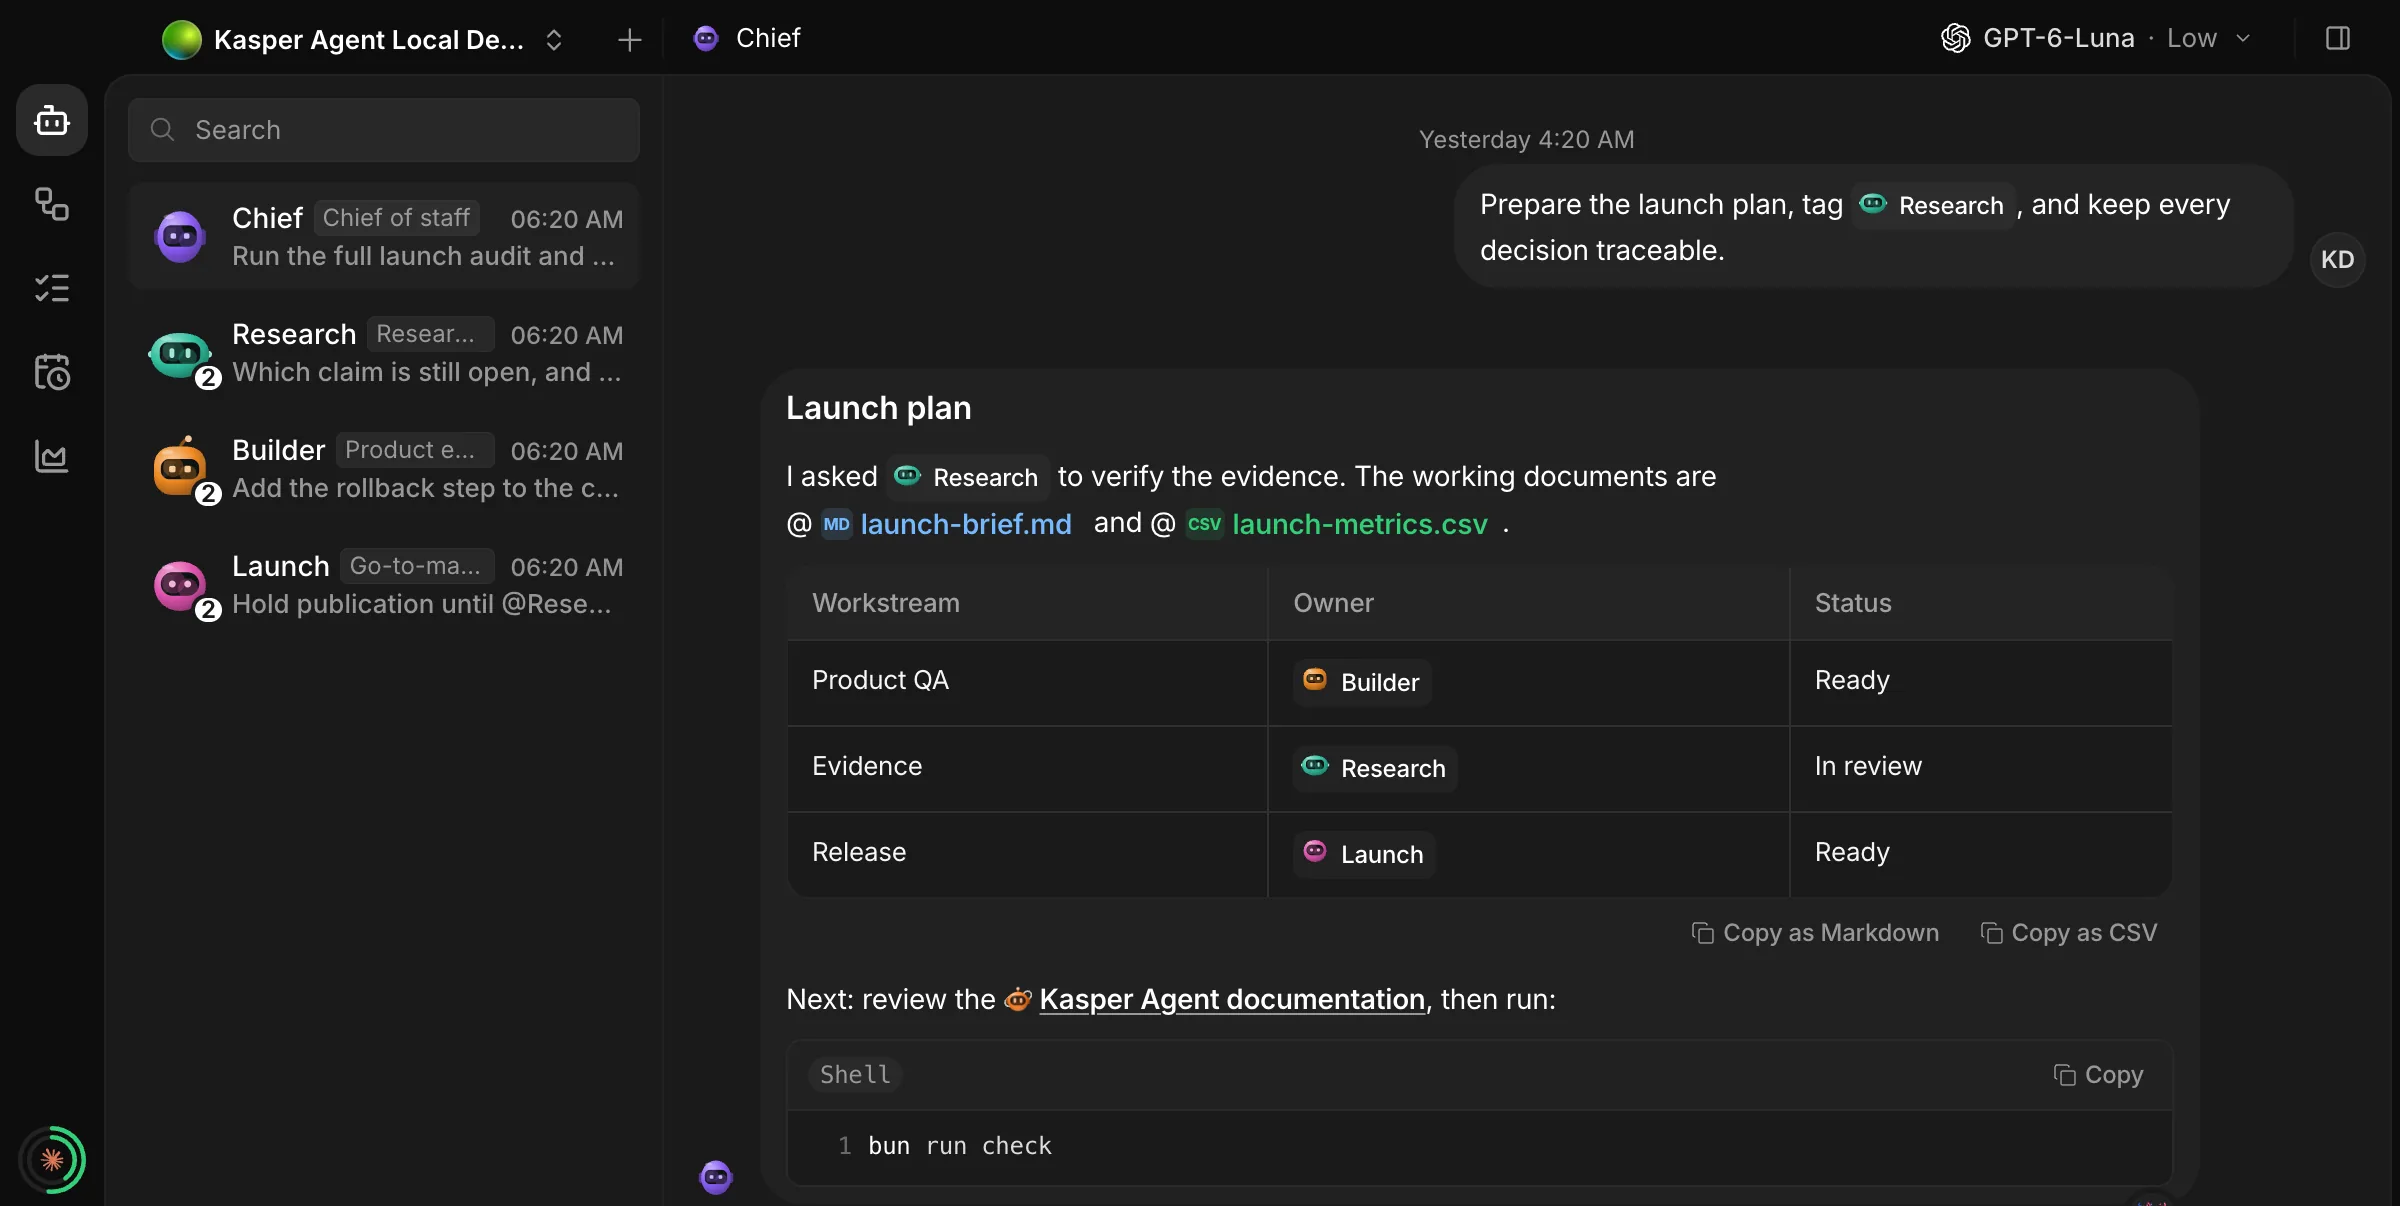The image size is (2400, 1206).
Task: Open the Chief conversation
Action: point(384,236)
